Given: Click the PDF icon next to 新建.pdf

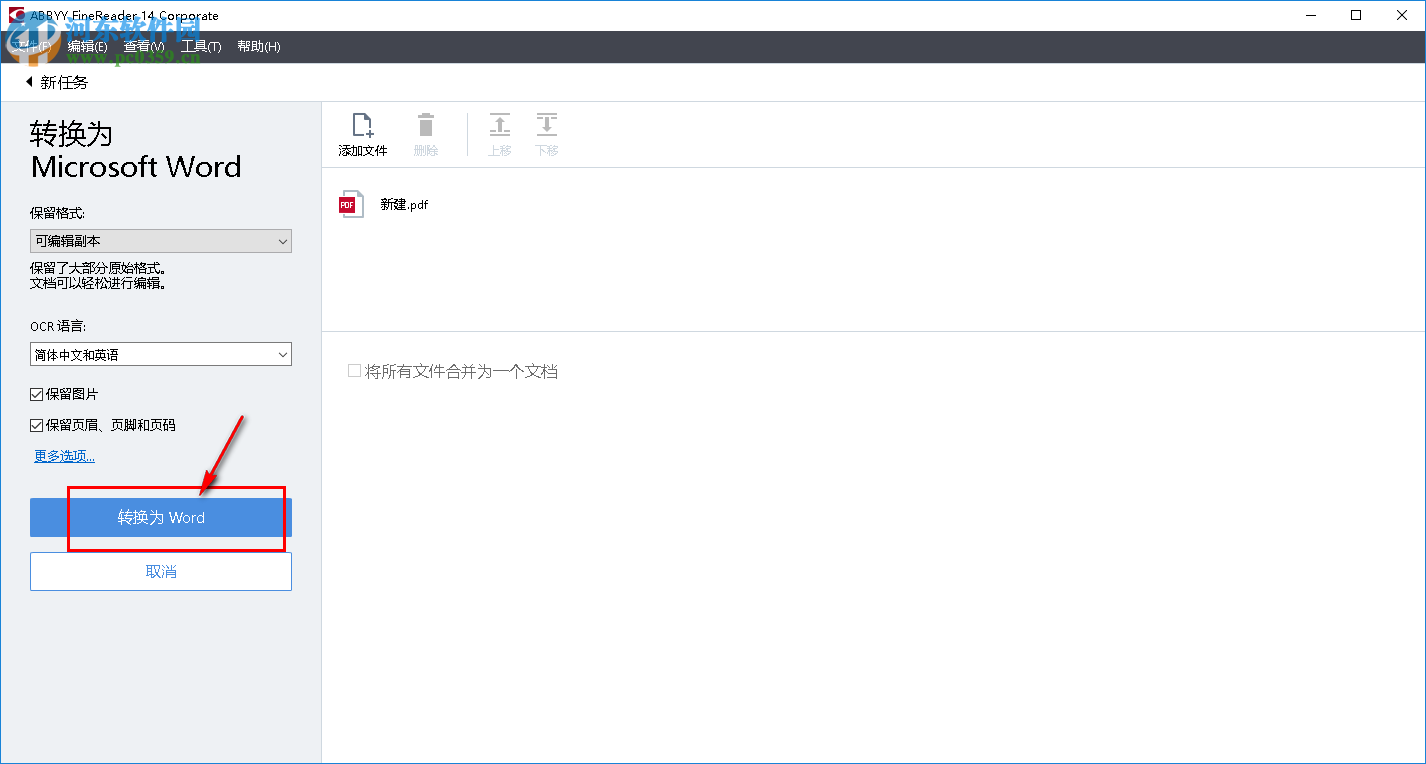Looking at the screenshot, I should tap(351, 203).
